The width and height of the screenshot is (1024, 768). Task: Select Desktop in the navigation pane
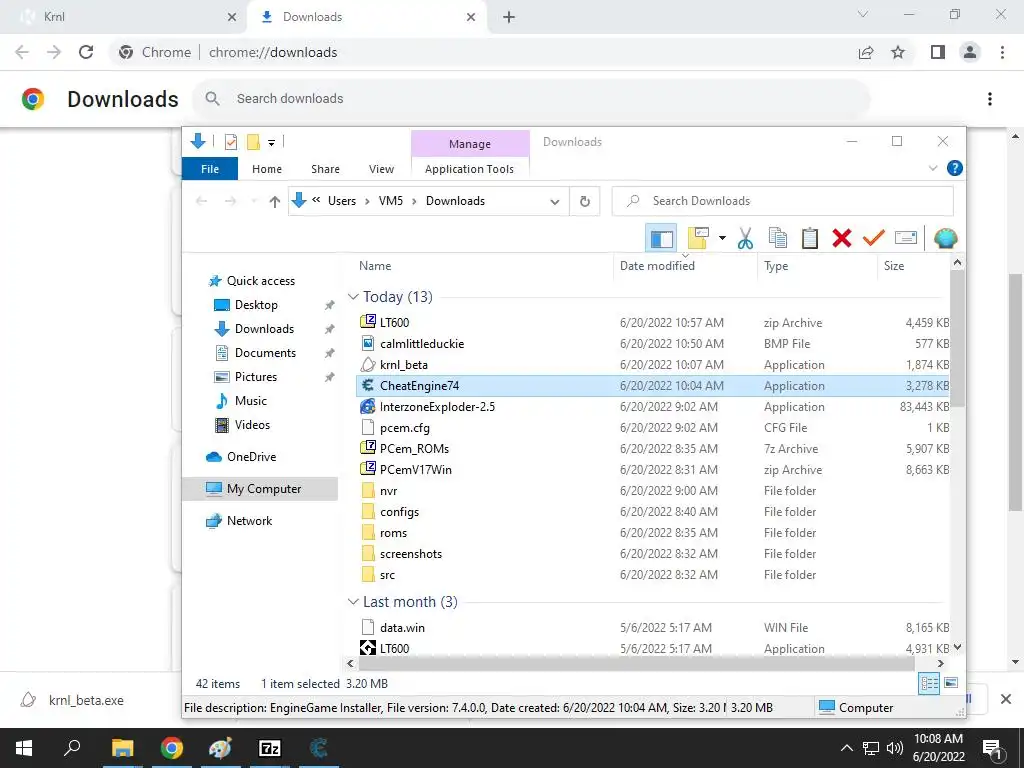coord(255,305)
